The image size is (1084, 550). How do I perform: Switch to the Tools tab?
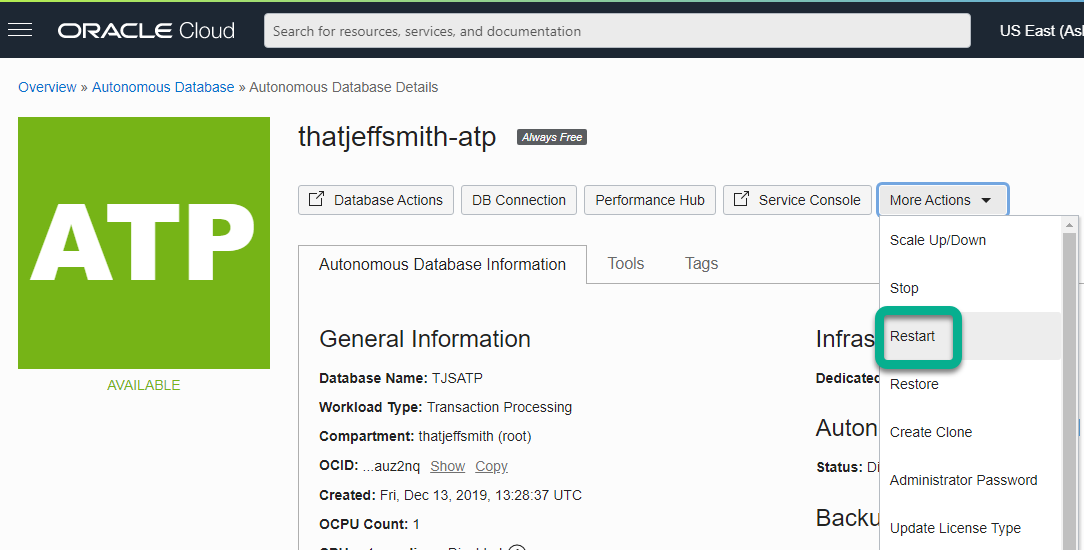[x=626, y=264]
